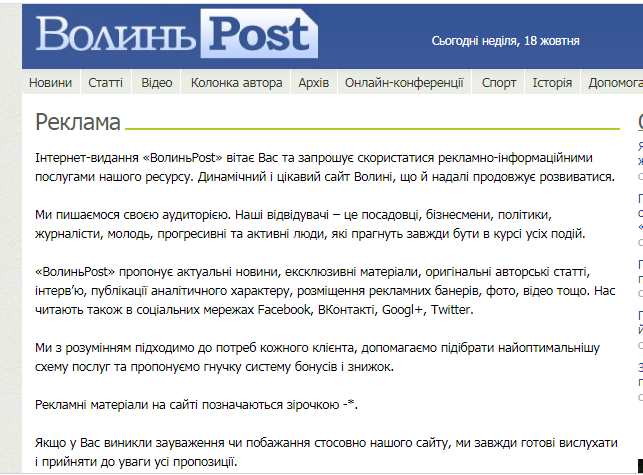Navigate to Онлайн-конференції

click(404, 83)
